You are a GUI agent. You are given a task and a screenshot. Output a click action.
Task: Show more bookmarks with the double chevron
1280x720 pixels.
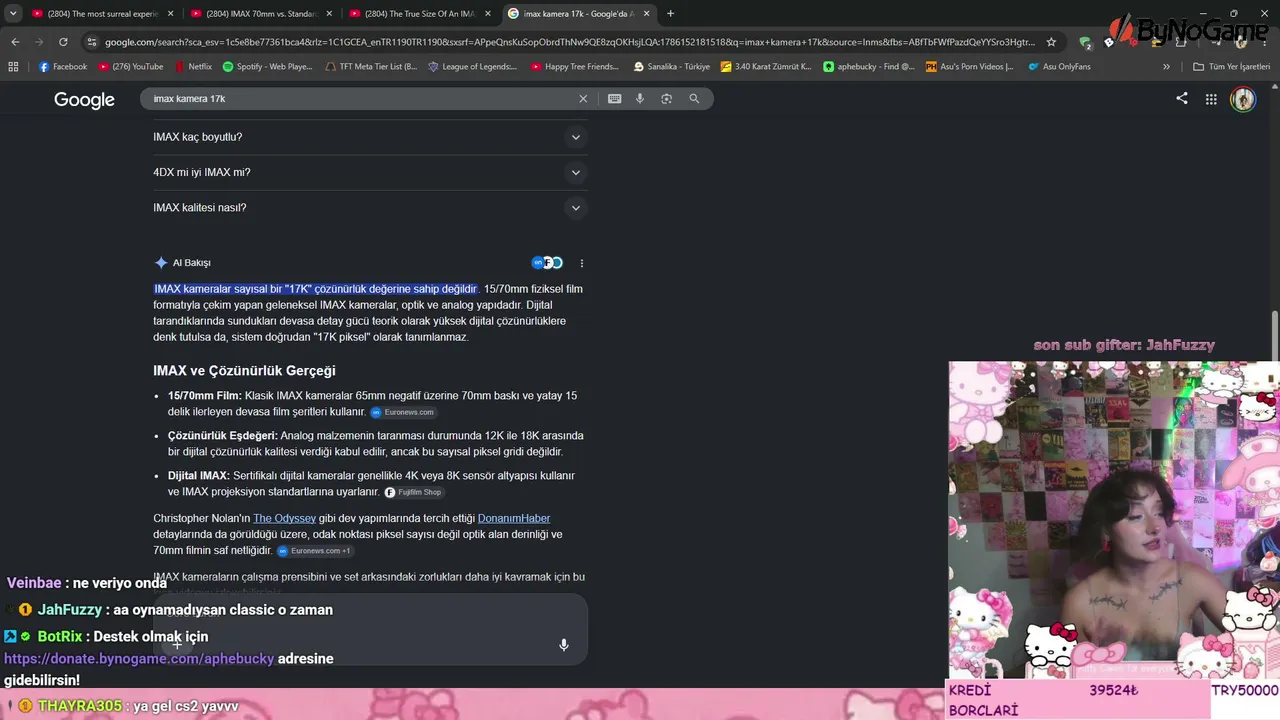(x=1166, y=67)
